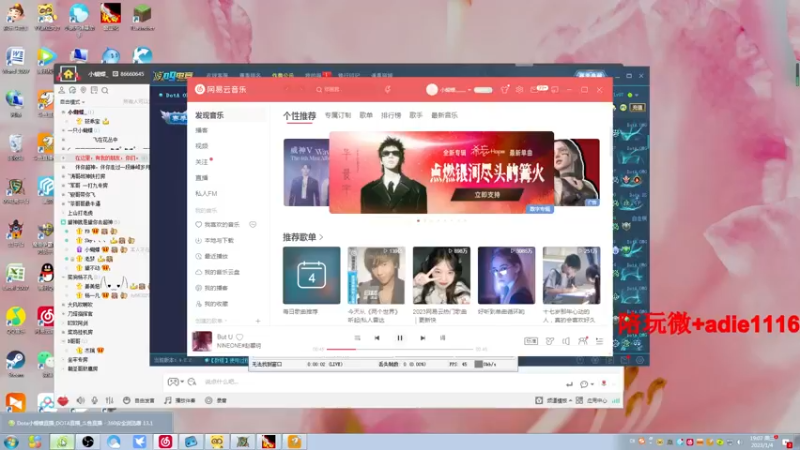Switch to mini mode icon in header
The width and height of the screenshot is (800, 450).
click(x=555, y=89)
